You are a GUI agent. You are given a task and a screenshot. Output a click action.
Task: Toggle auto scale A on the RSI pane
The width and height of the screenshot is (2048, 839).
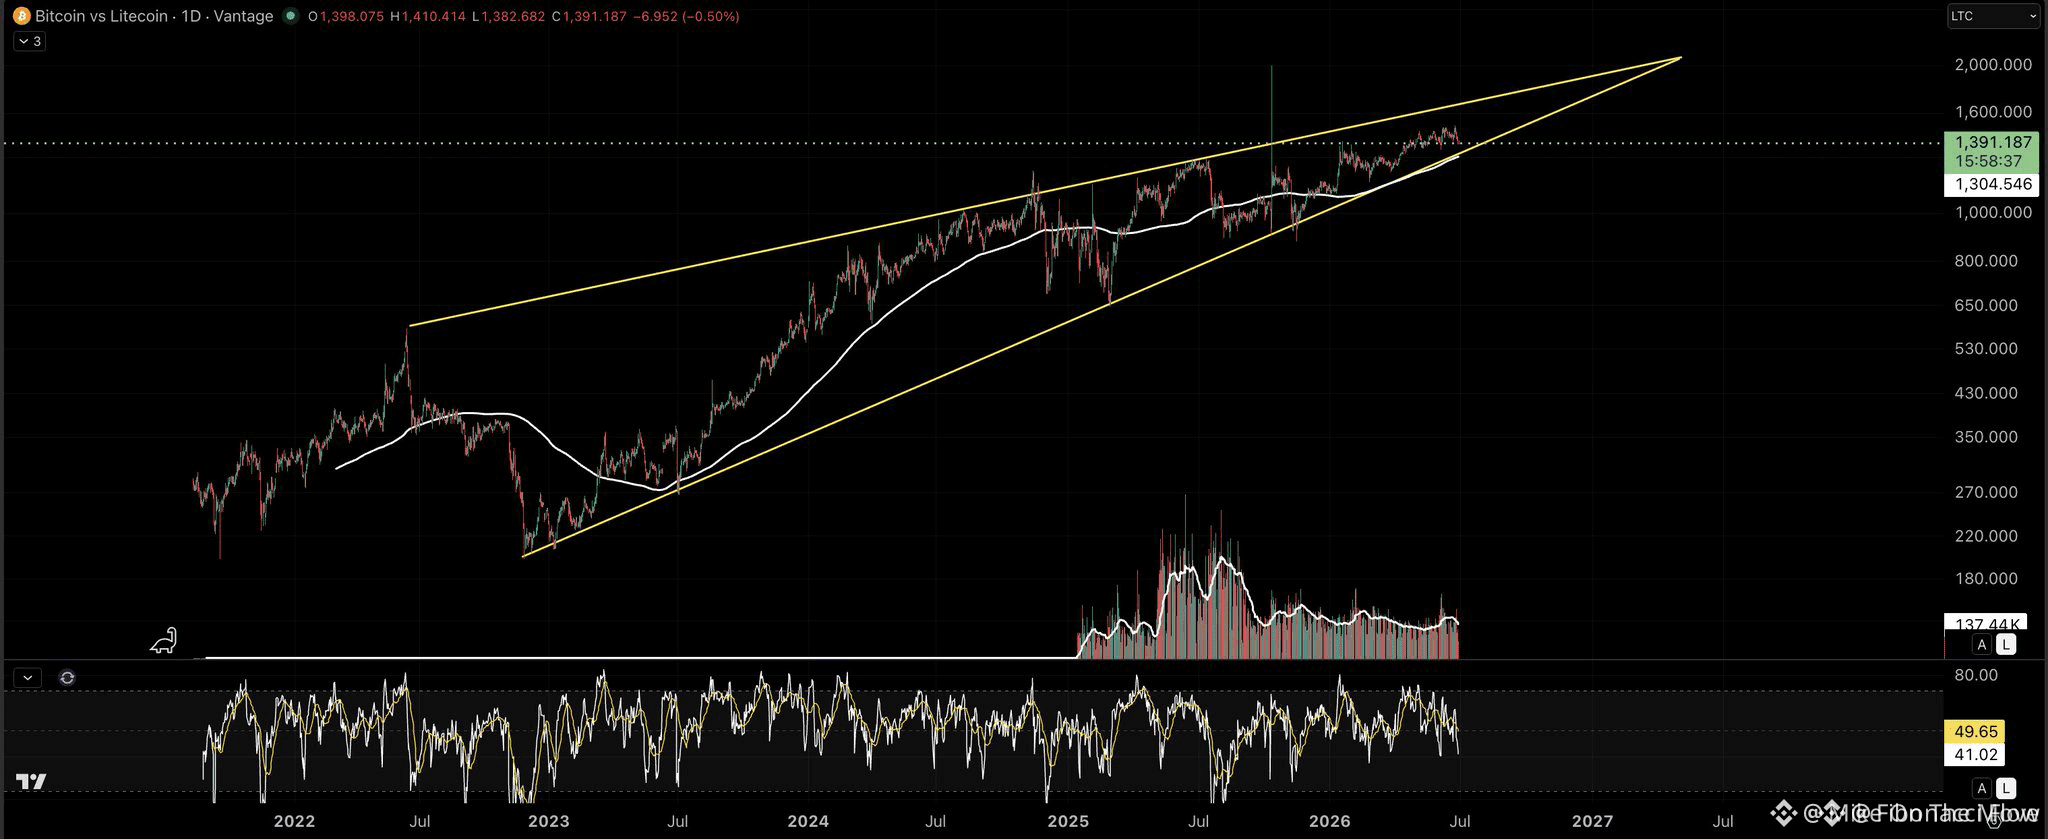point(1981,788)
